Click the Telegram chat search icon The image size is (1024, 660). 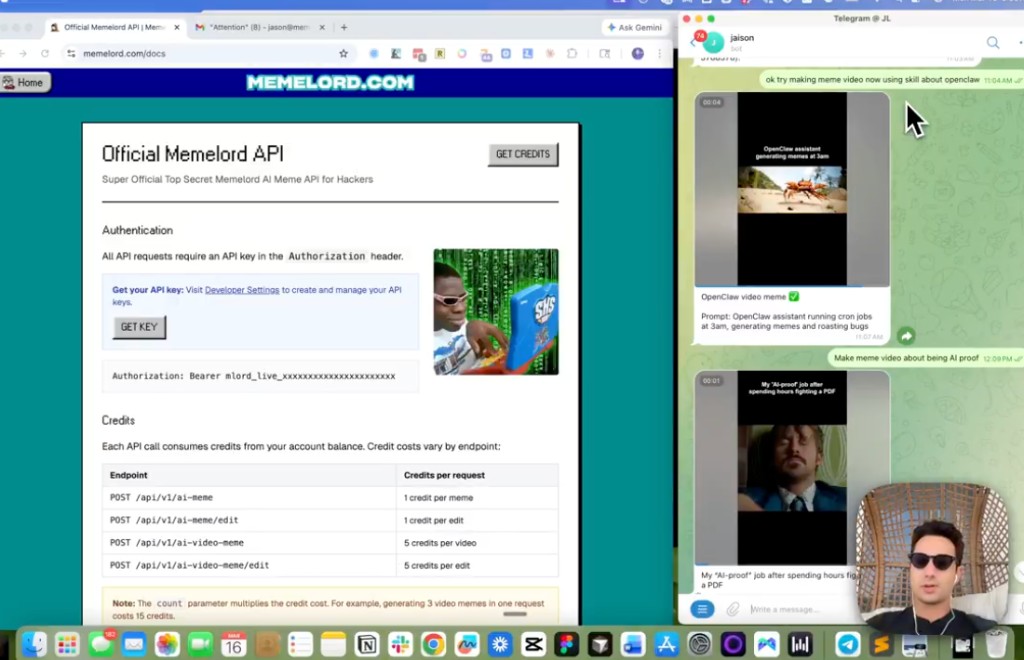coord(992,42)
